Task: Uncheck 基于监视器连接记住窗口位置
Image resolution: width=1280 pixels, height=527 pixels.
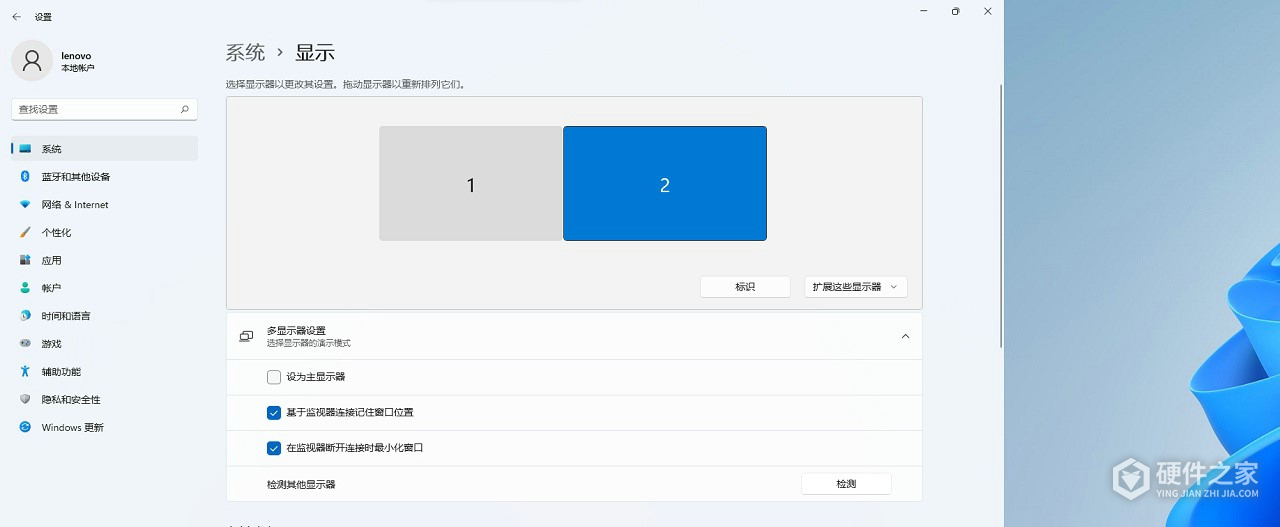Action: click(x=274, y=412)
